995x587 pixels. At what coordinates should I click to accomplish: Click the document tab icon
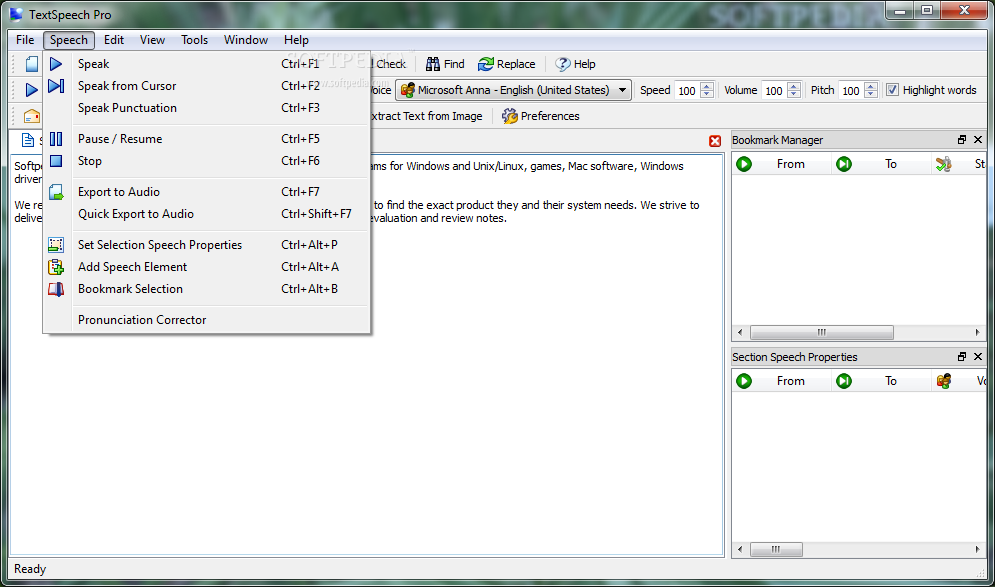click(27, 140)
